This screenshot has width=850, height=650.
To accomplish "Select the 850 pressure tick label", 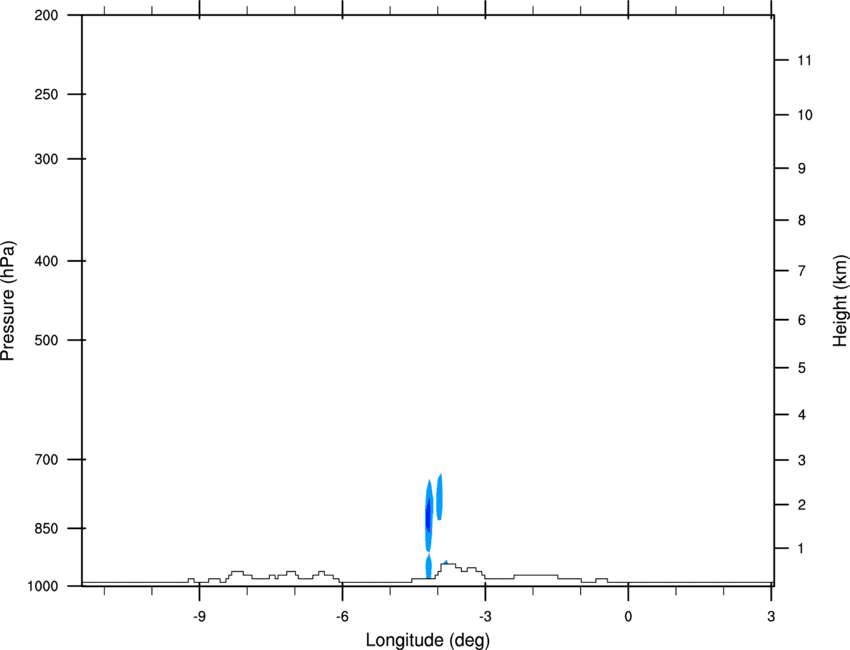I will click(x=46, y=528).
